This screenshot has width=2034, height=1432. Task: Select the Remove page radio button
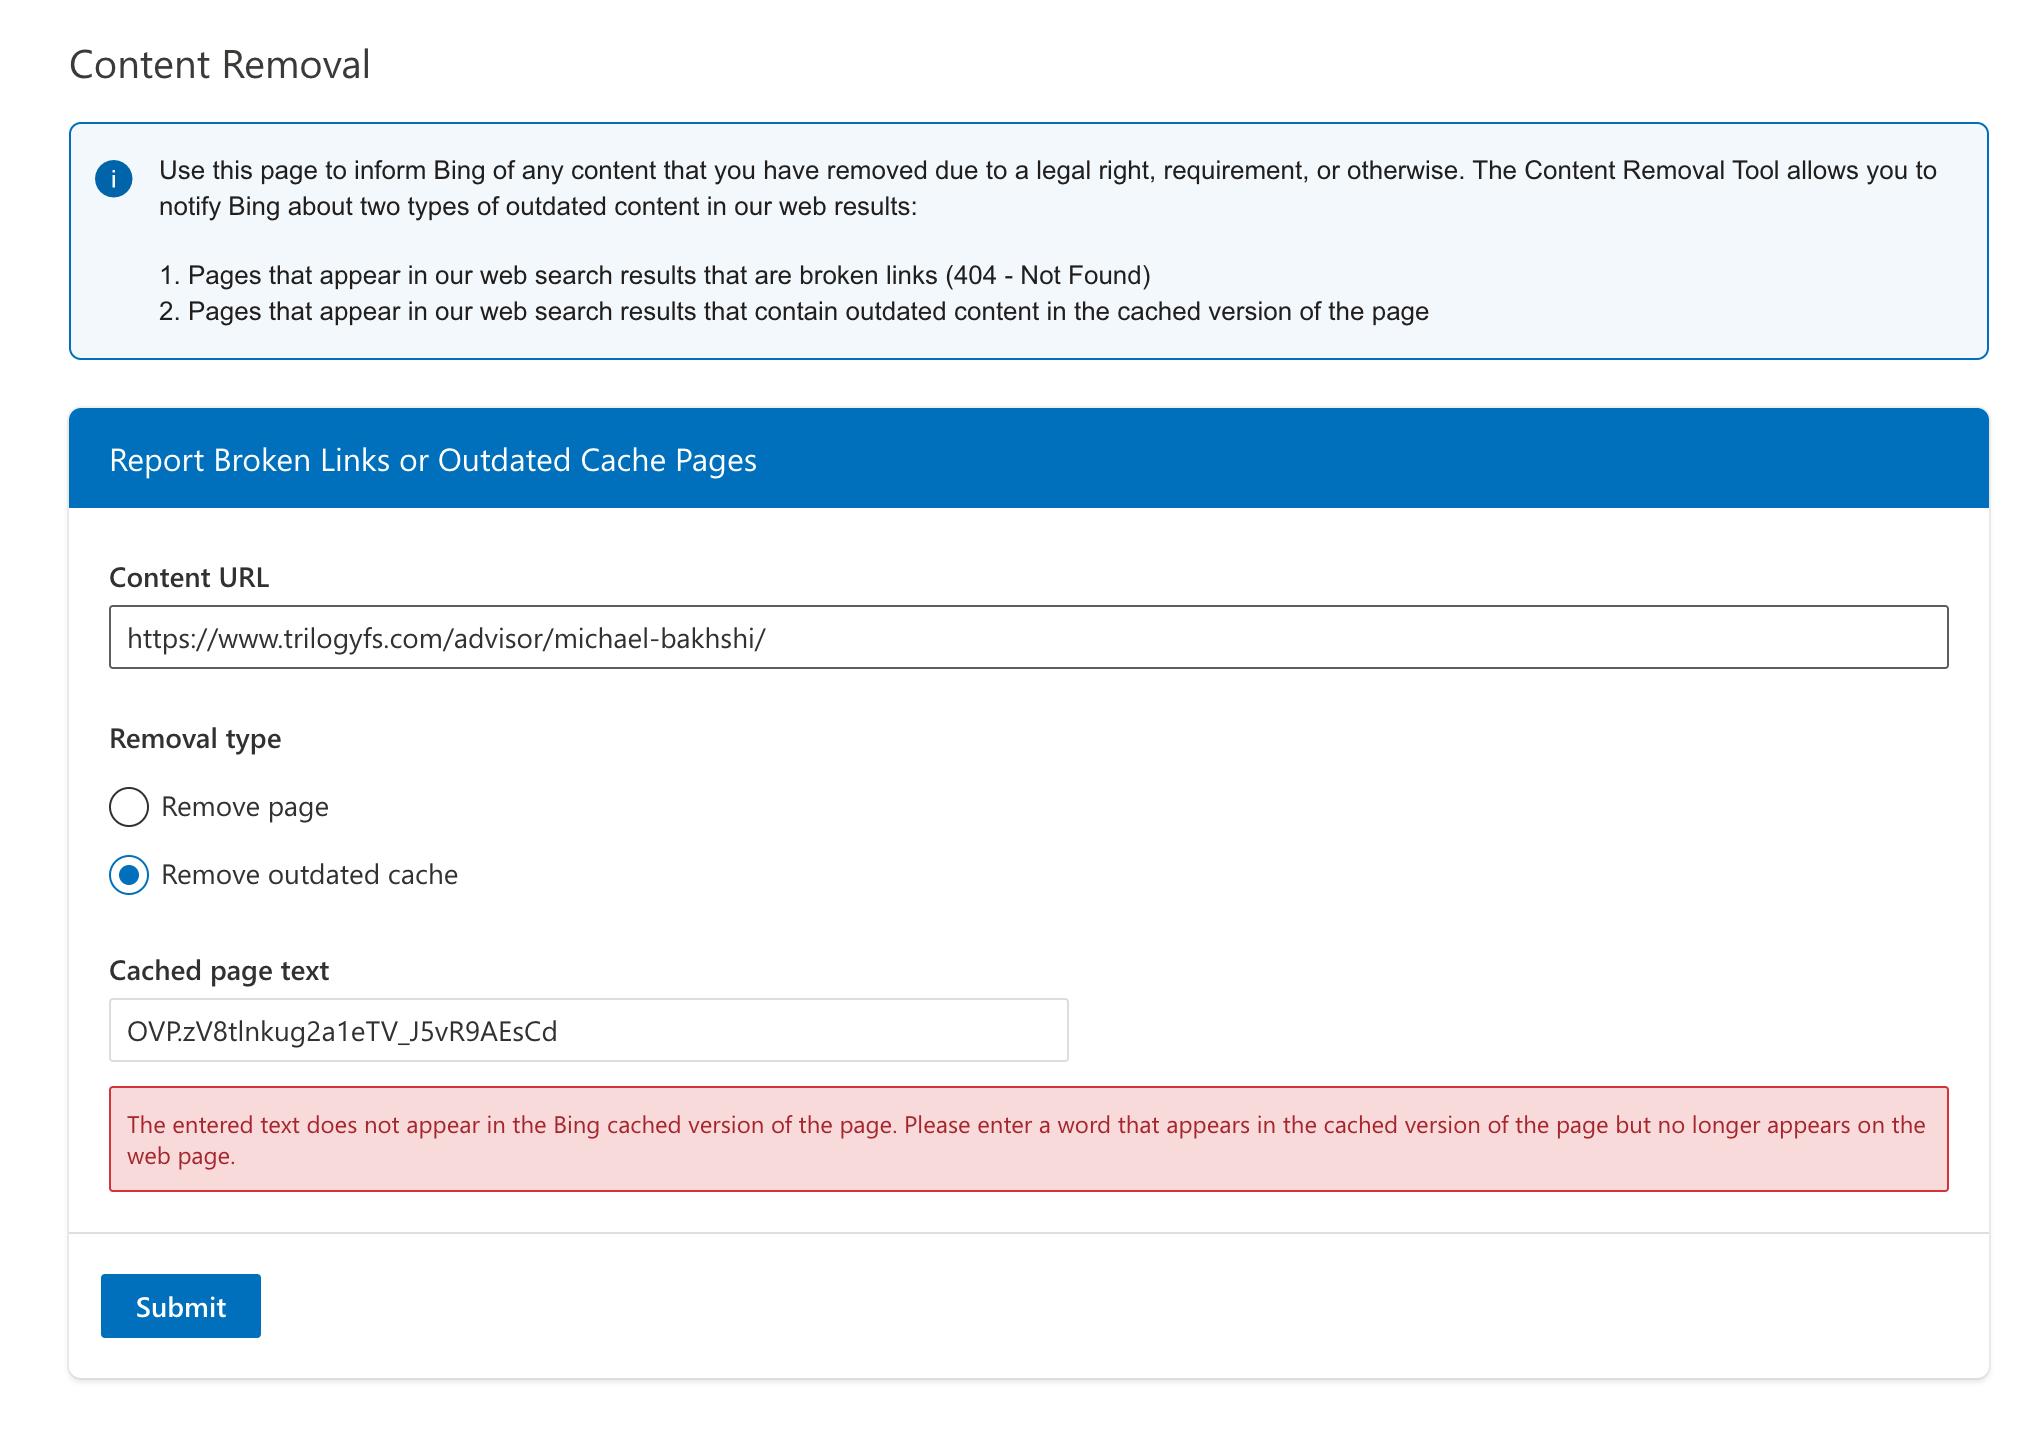tap(129, 807)
